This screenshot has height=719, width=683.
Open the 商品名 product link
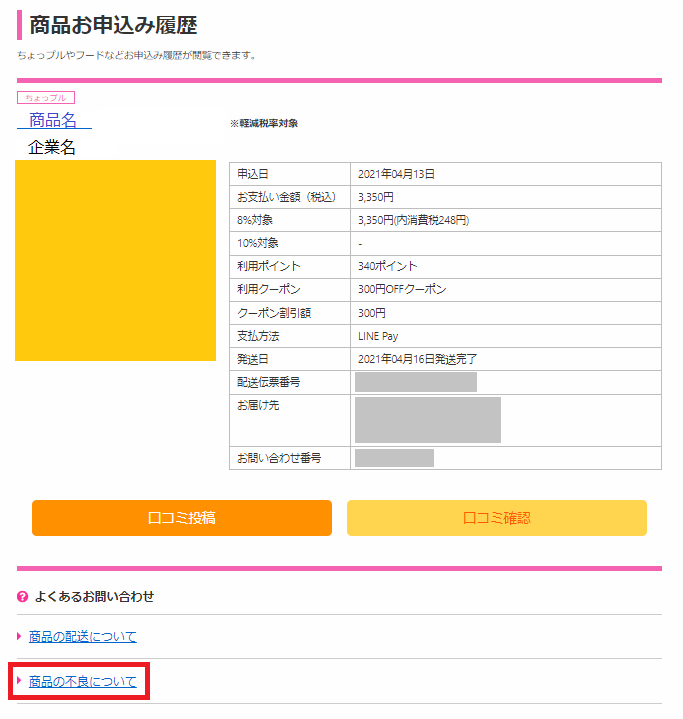click(53, 120)
